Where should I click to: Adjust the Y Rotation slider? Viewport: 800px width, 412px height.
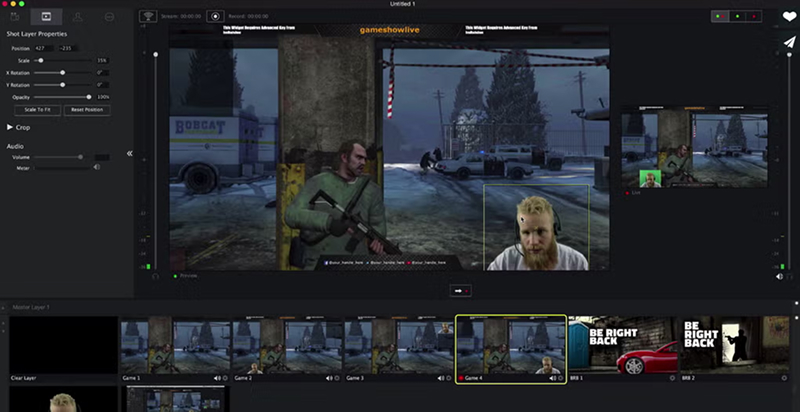click(62, 85)
